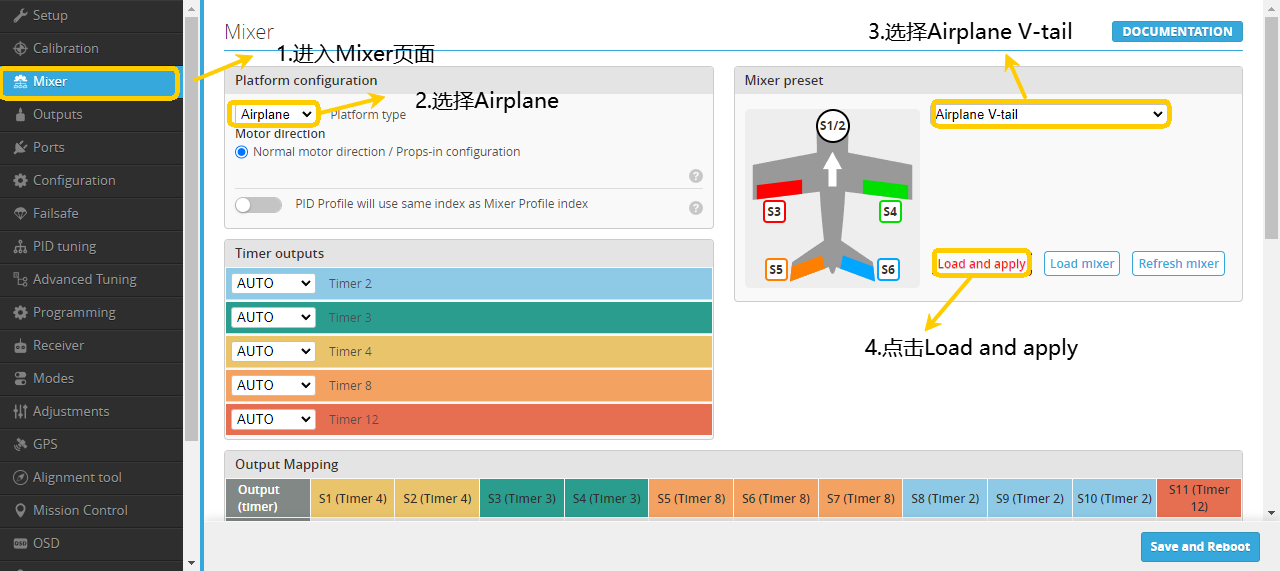Click the airplane V-tail preset diagram
The image size is (1280, 571).
(832, 198)
